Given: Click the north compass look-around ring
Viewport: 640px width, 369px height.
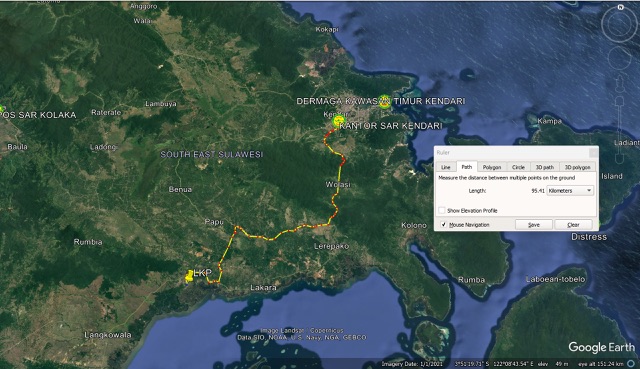Looking at the screenshot, I should point(619,24).
